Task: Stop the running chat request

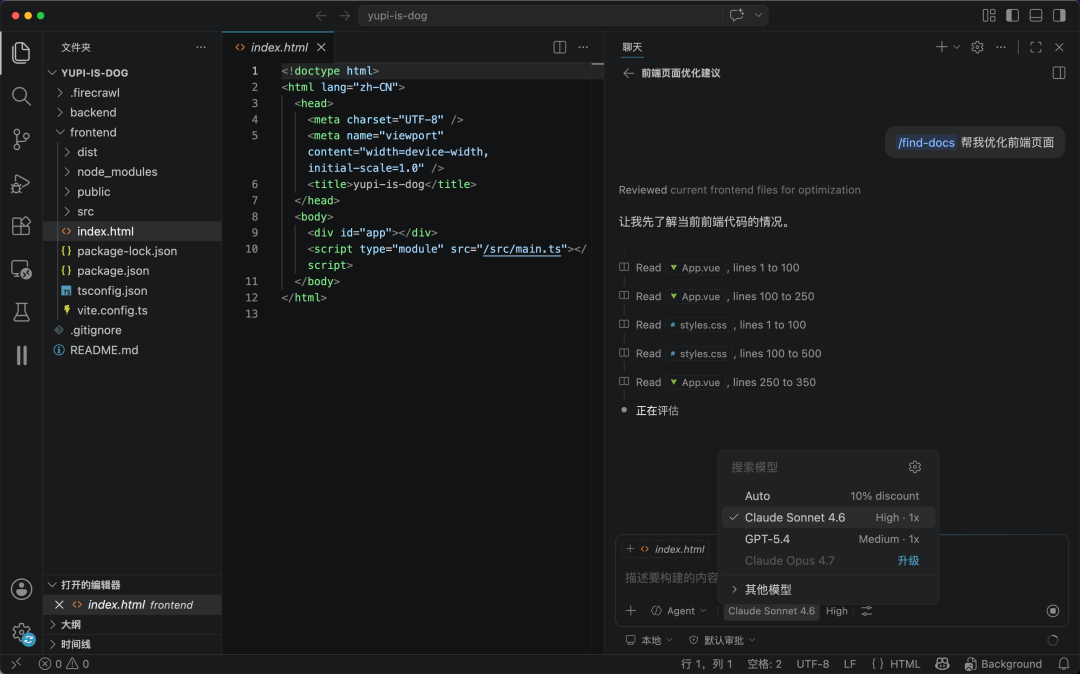Action: [x=1052, y=611]
